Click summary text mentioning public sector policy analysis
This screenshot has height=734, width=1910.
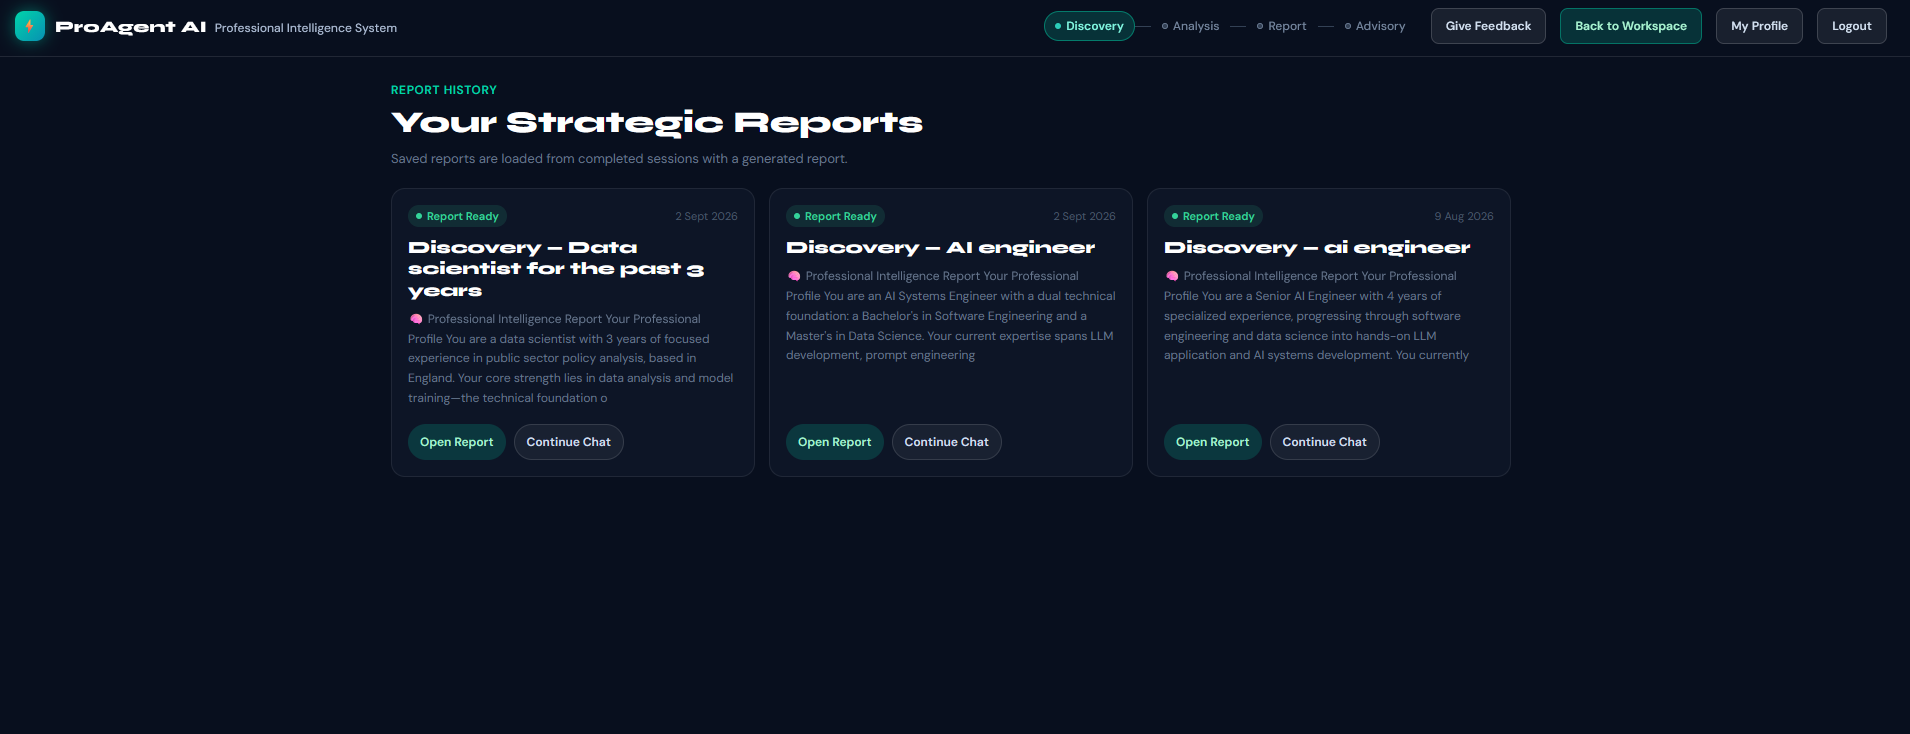571,358
